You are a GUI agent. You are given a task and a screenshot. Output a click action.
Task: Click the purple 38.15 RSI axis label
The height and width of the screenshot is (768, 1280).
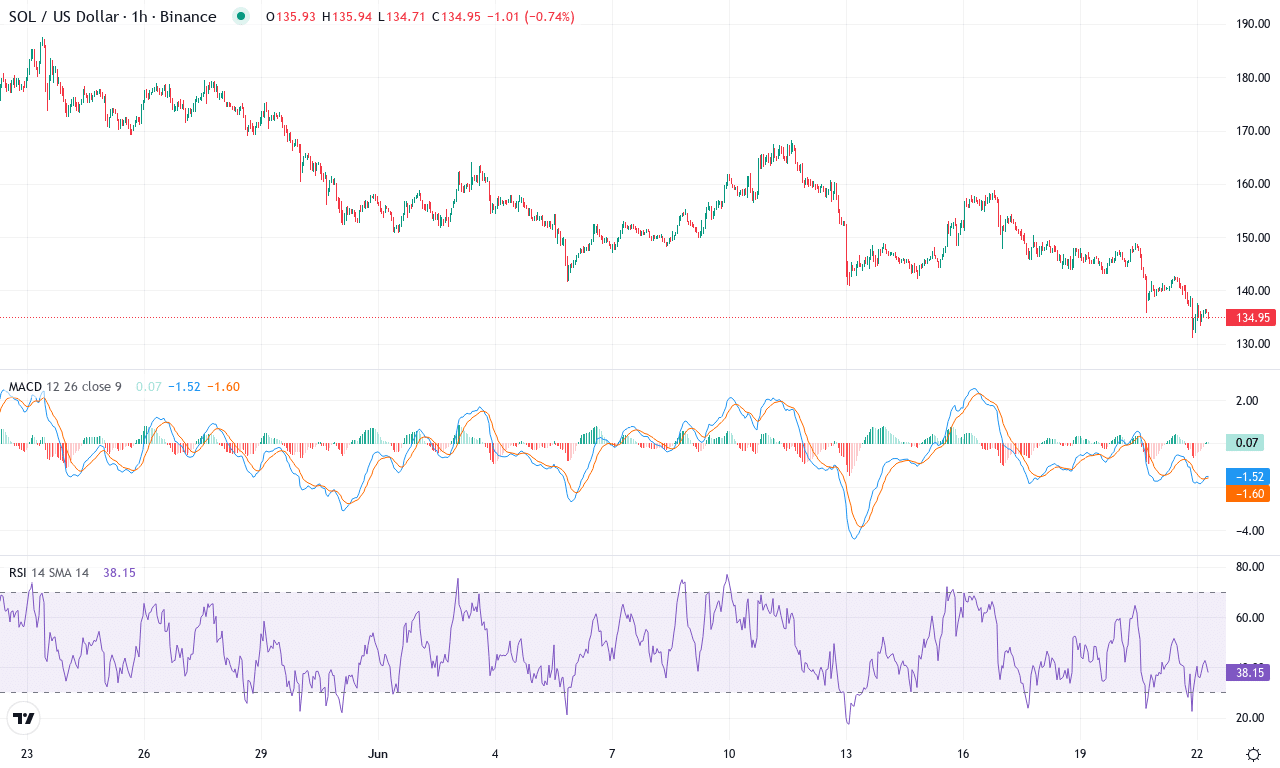[1246, 673]
